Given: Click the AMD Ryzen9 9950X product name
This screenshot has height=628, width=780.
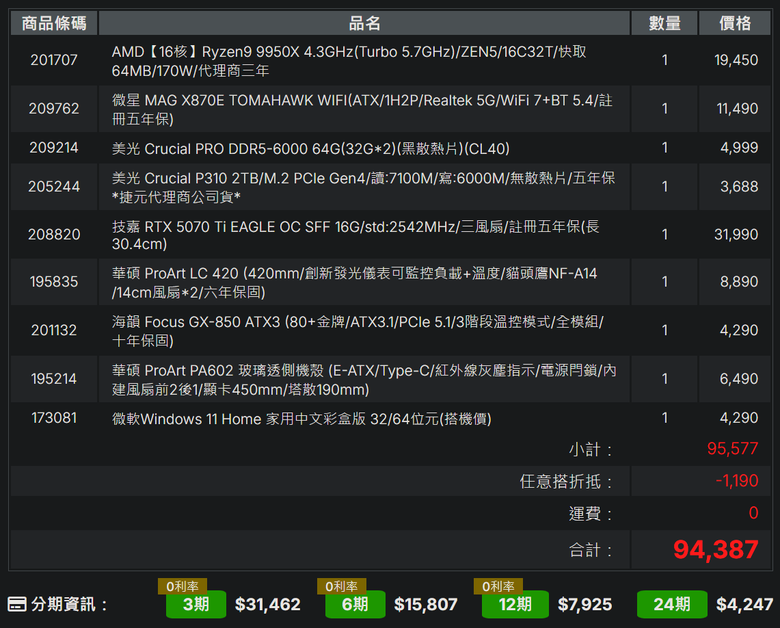Looking at the screenshot, I should pyautogui.click(x=349, y=61).
